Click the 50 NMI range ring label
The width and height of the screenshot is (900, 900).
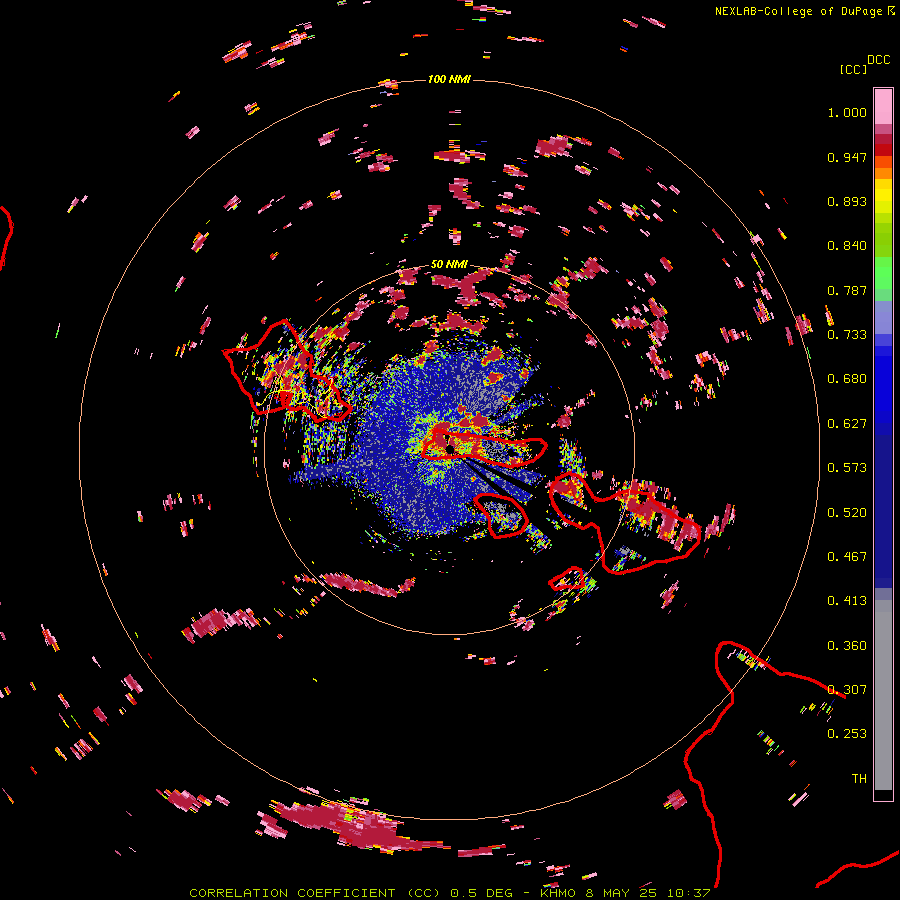449,265
